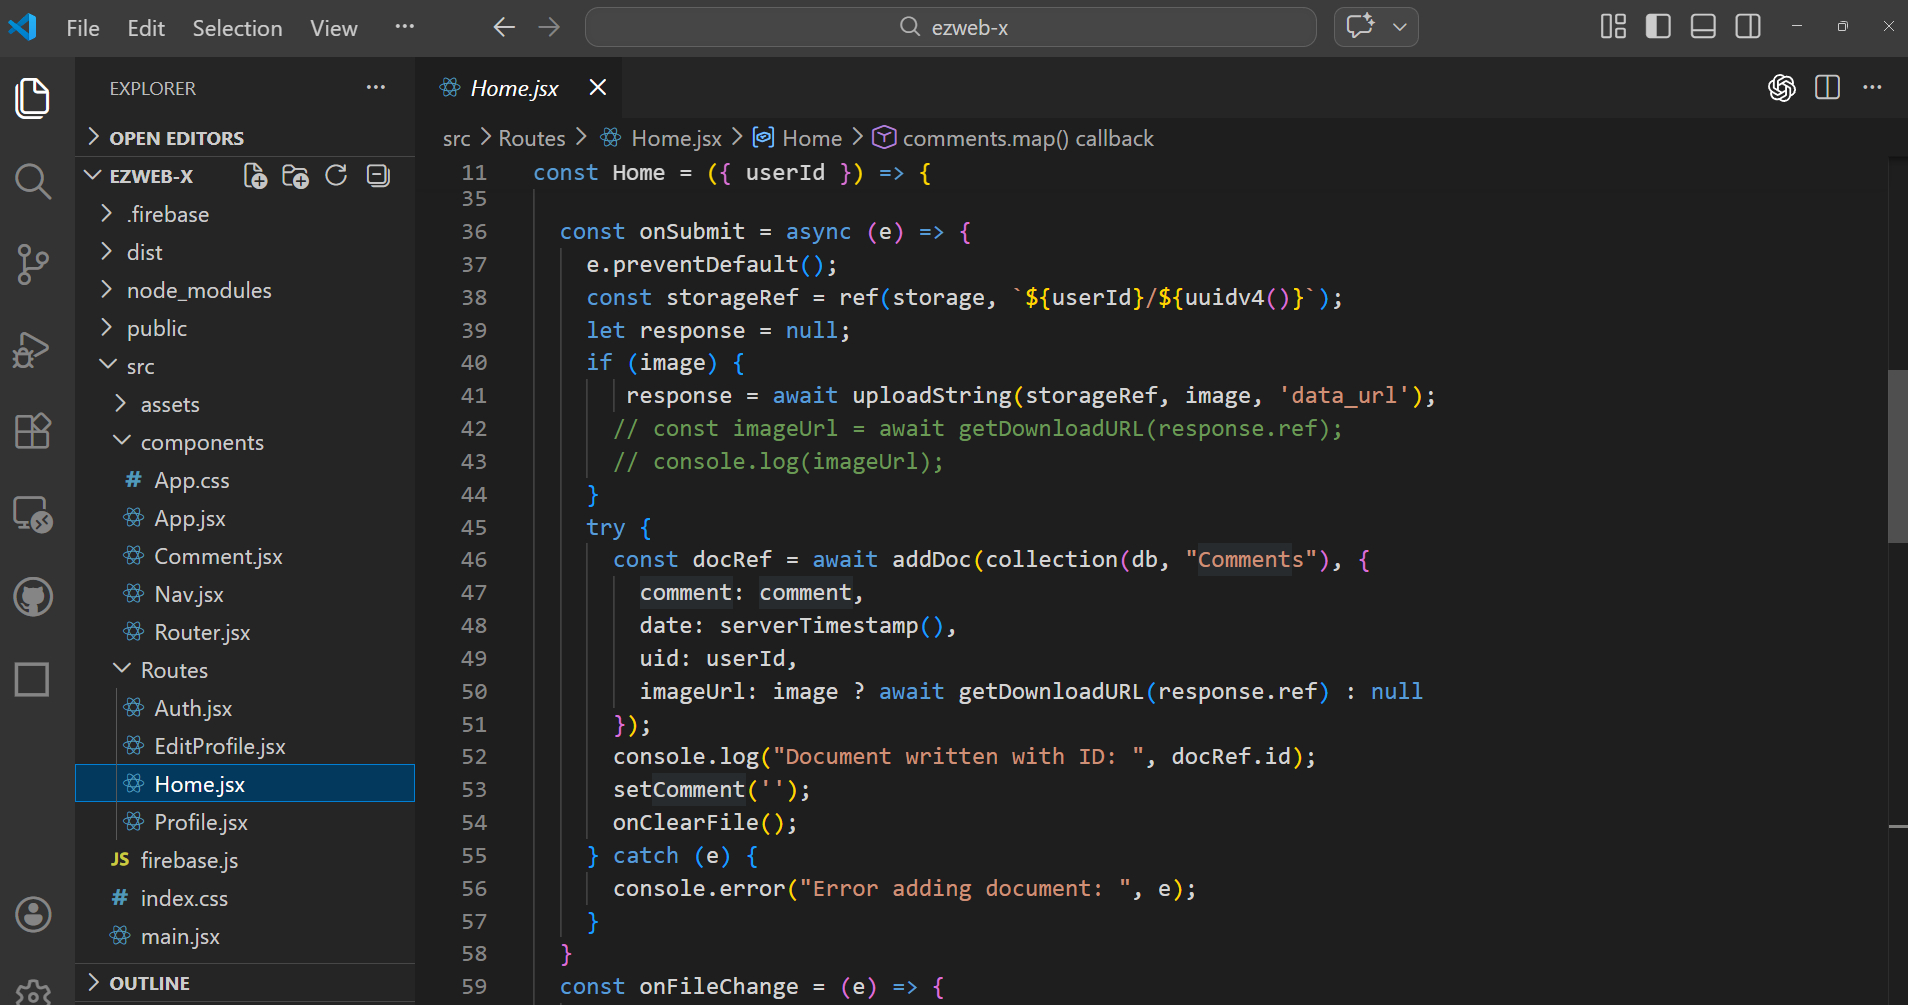1908x1005 pixels.
Task: Open Run and Debug view
Action: (32, 349)
